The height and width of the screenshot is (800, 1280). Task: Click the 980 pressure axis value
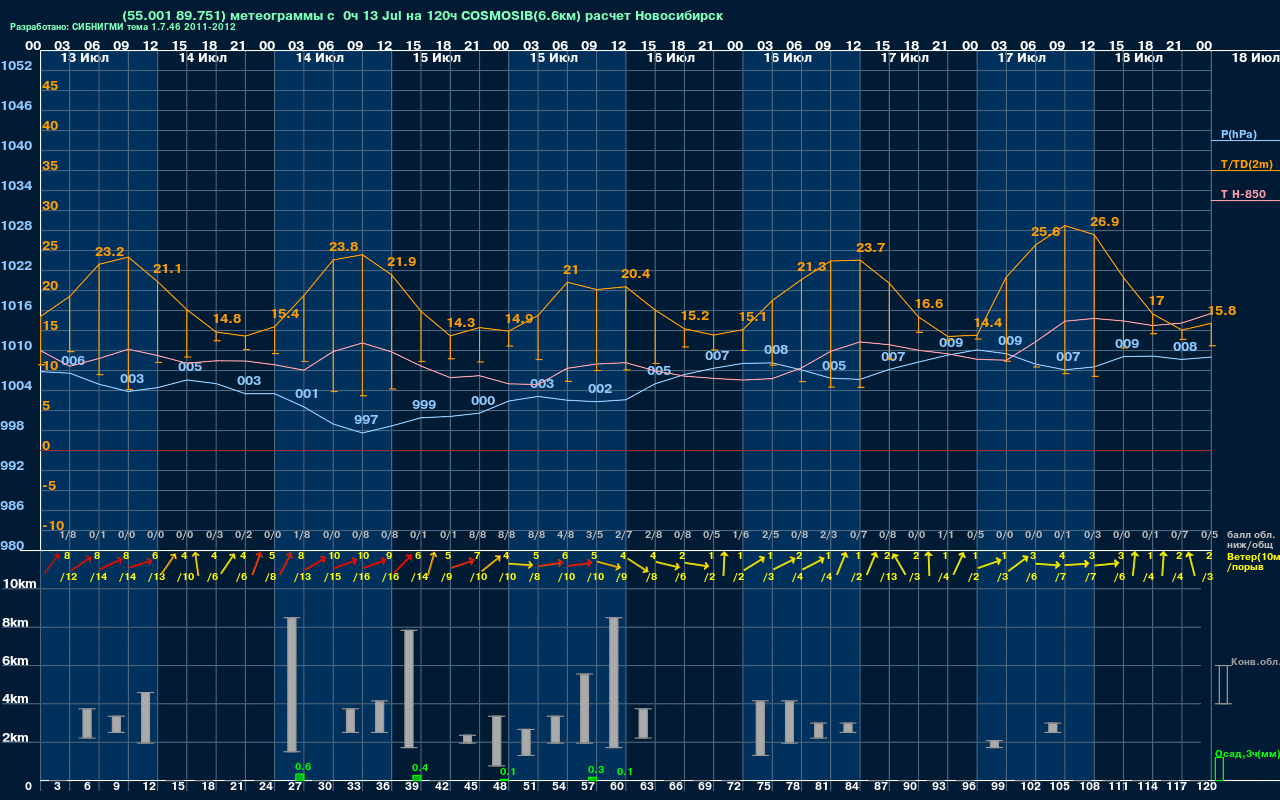click(12, 546)
